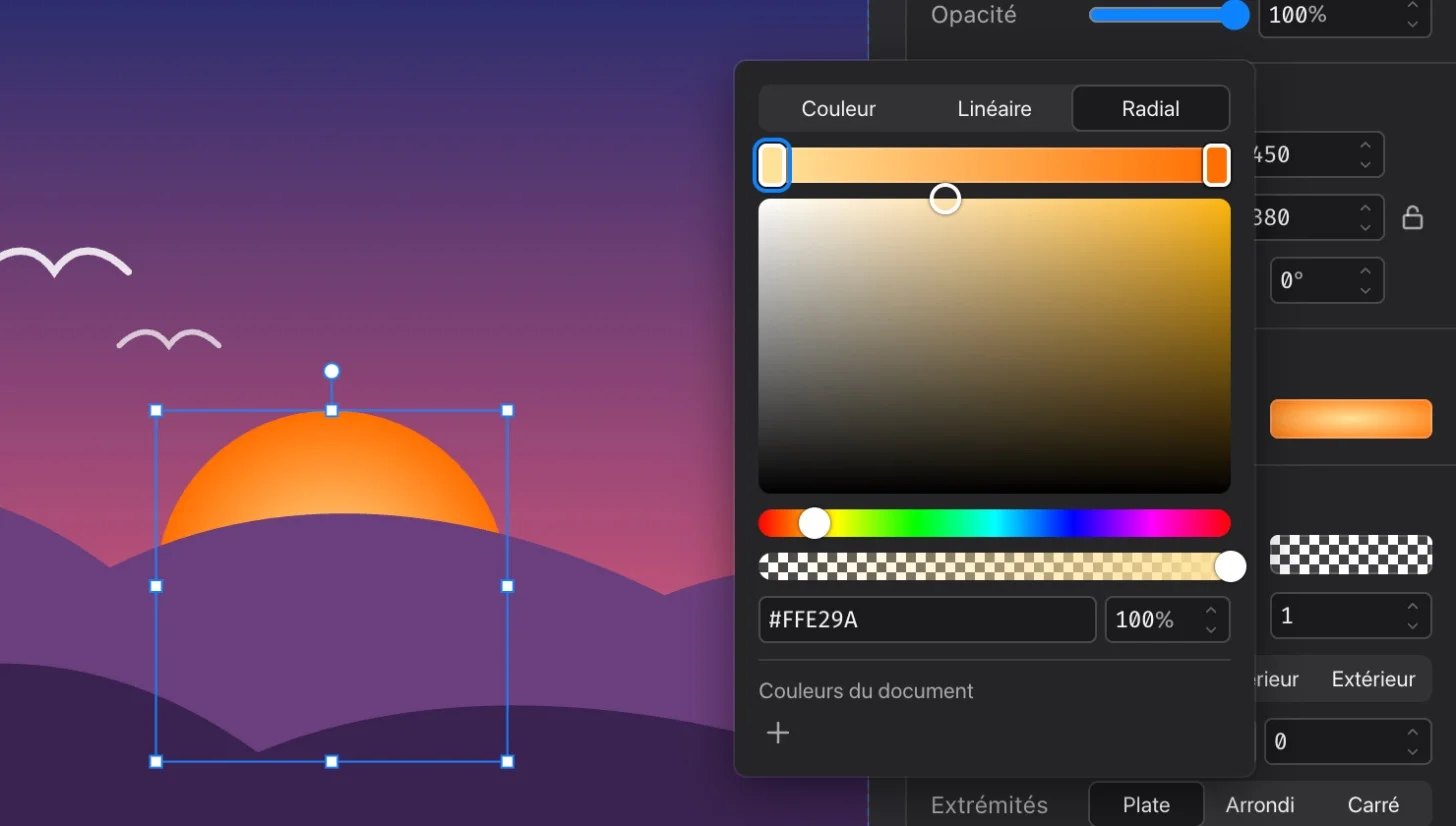1456x826 pixels.
Task: Adjust the rainbow hue slider handle
Action: click(814, 523)
